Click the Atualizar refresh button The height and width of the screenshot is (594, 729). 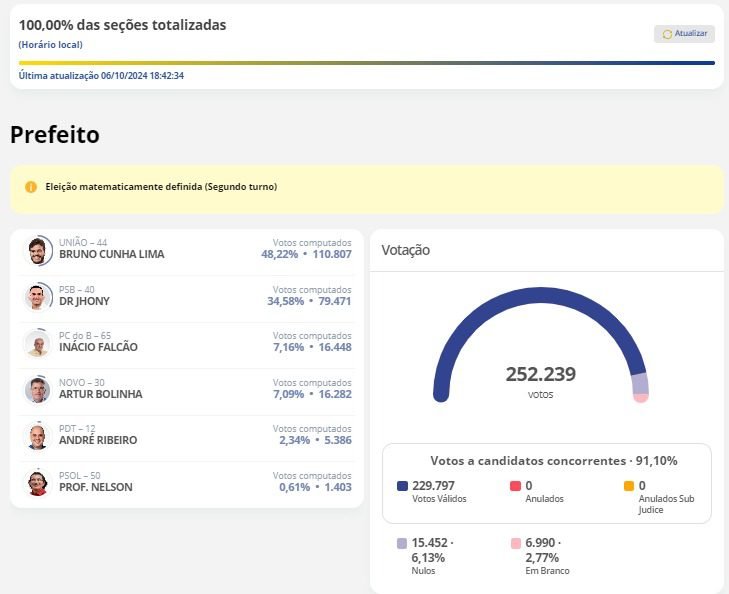(684, 34)
